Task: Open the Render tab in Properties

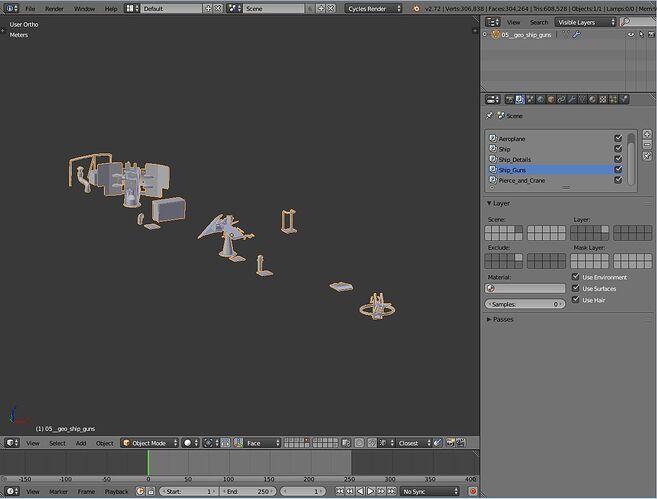Action: 510,99
